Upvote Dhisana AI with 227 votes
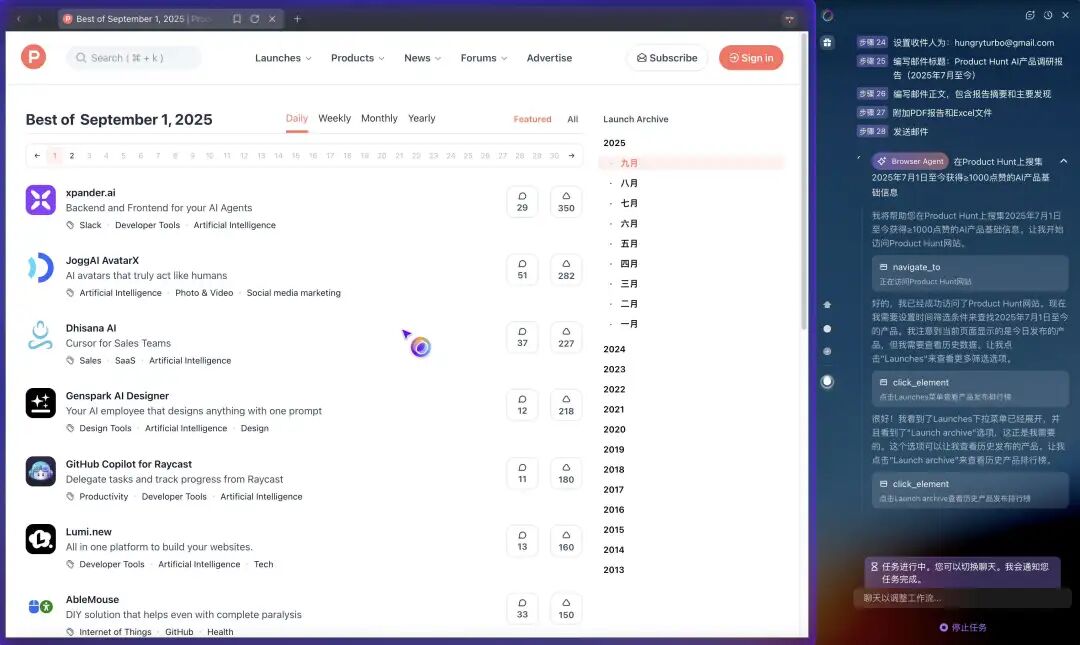1080x645 pixels. tap(566, 337)
